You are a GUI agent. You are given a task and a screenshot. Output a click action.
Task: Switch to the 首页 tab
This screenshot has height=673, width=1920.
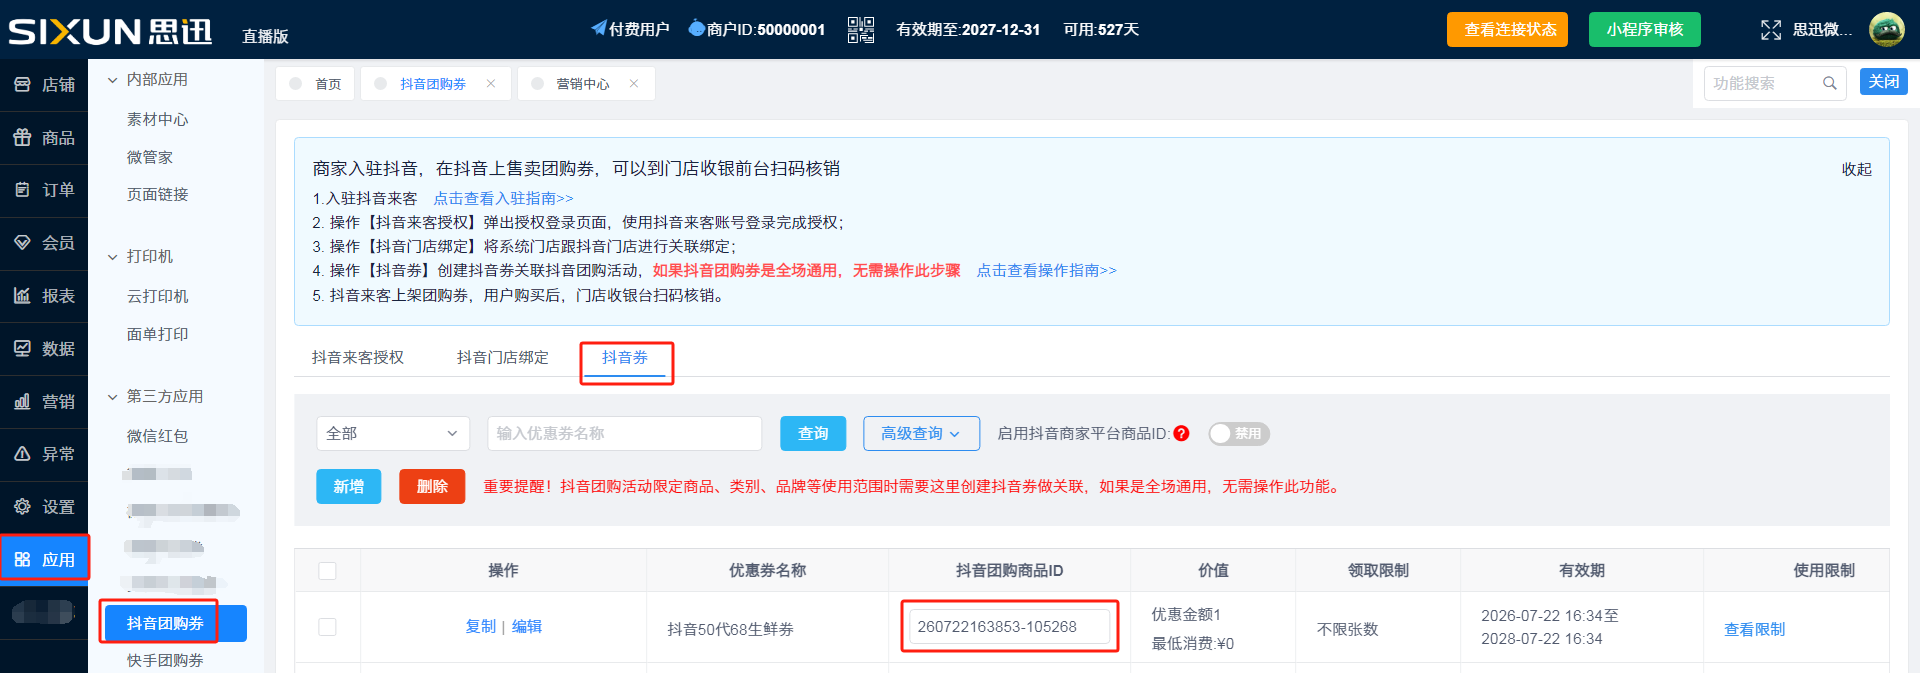[316, 84]
